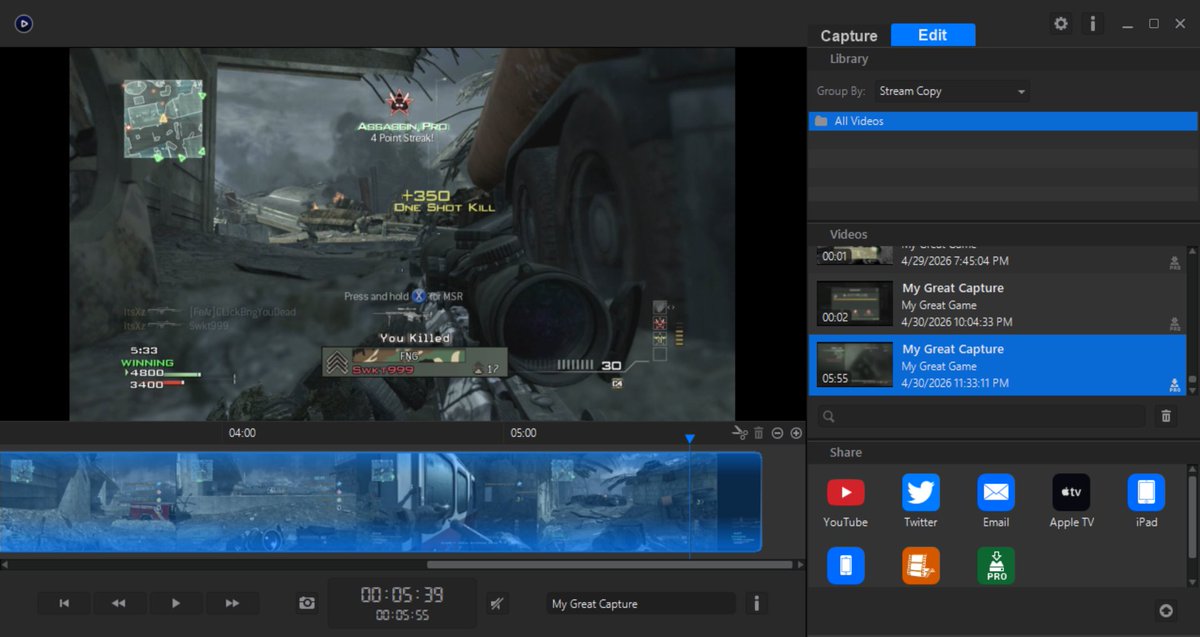Screen dimensions: 1200x637
Task: Click the scissors cut tool above timeline
Action: pos(739,433)
